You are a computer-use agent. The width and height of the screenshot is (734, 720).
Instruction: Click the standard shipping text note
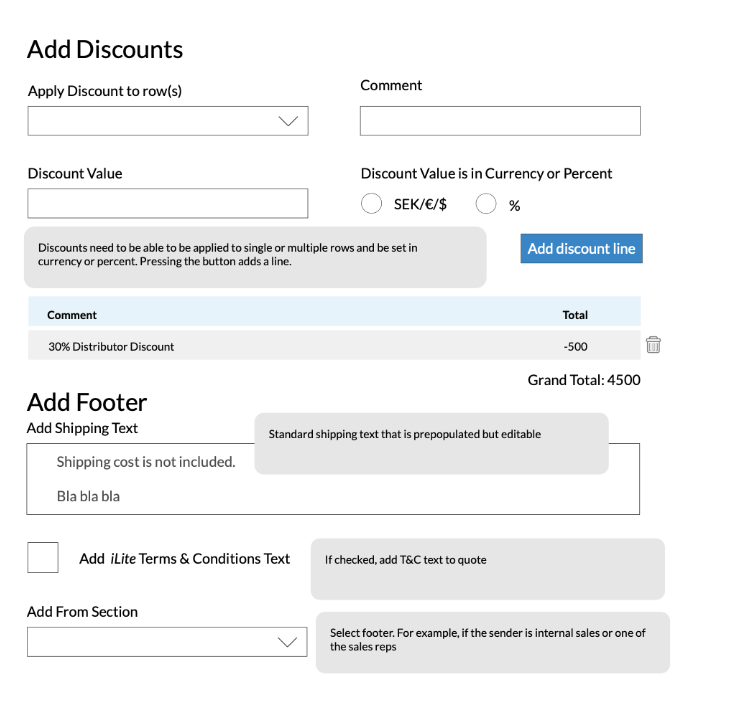click(x=431, y=443)
